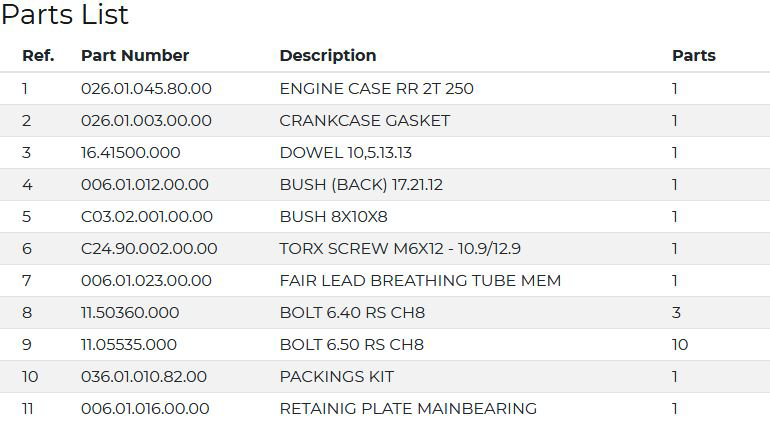Screen dimensions: 770x427
Task: Click the Part Number column header
Action: coord(135,55)
